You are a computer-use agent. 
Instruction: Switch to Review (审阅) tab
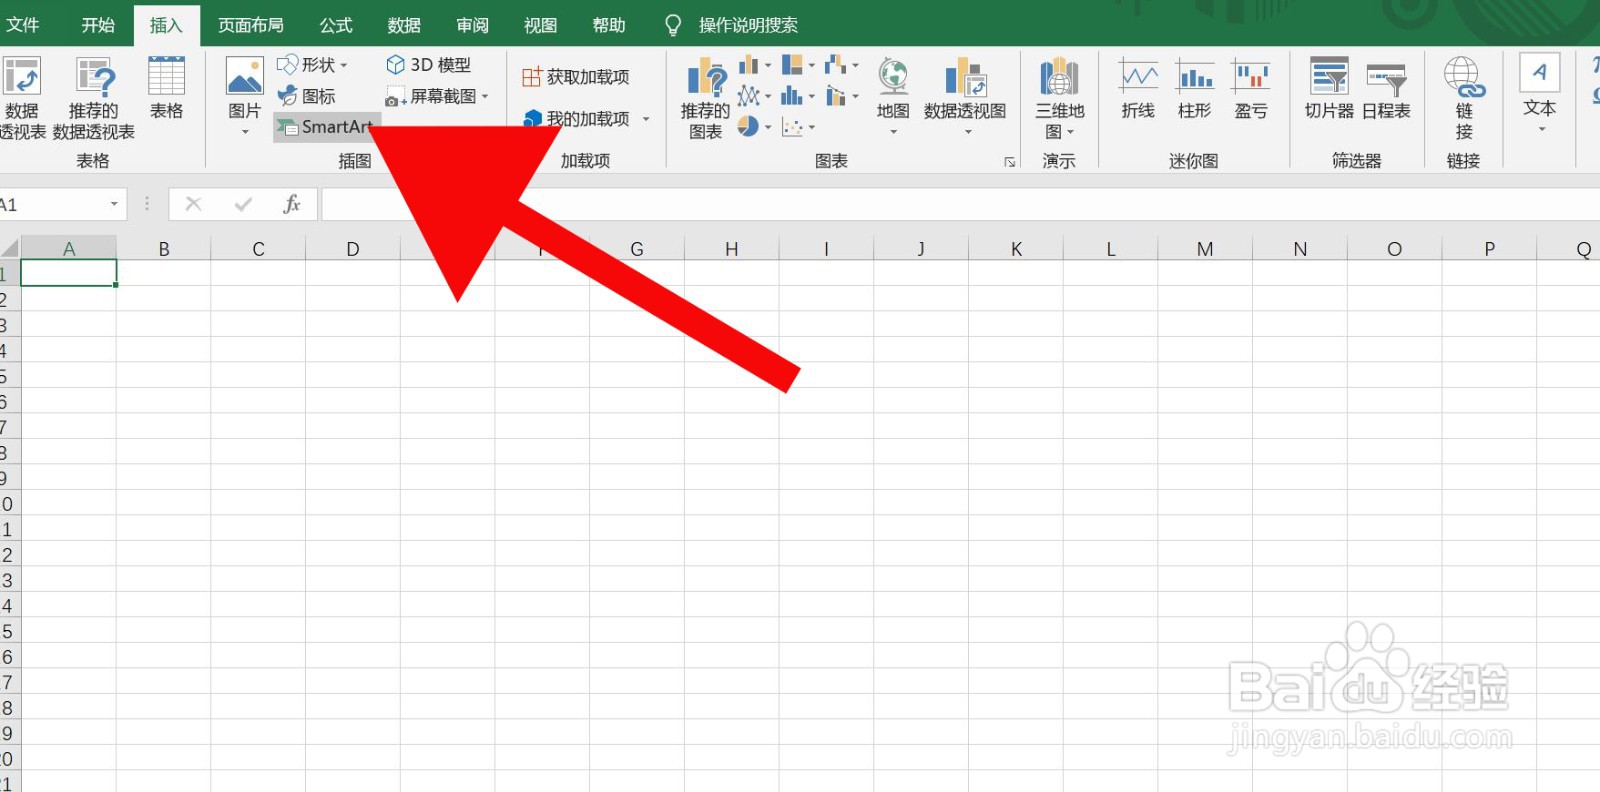pos(472,25)
